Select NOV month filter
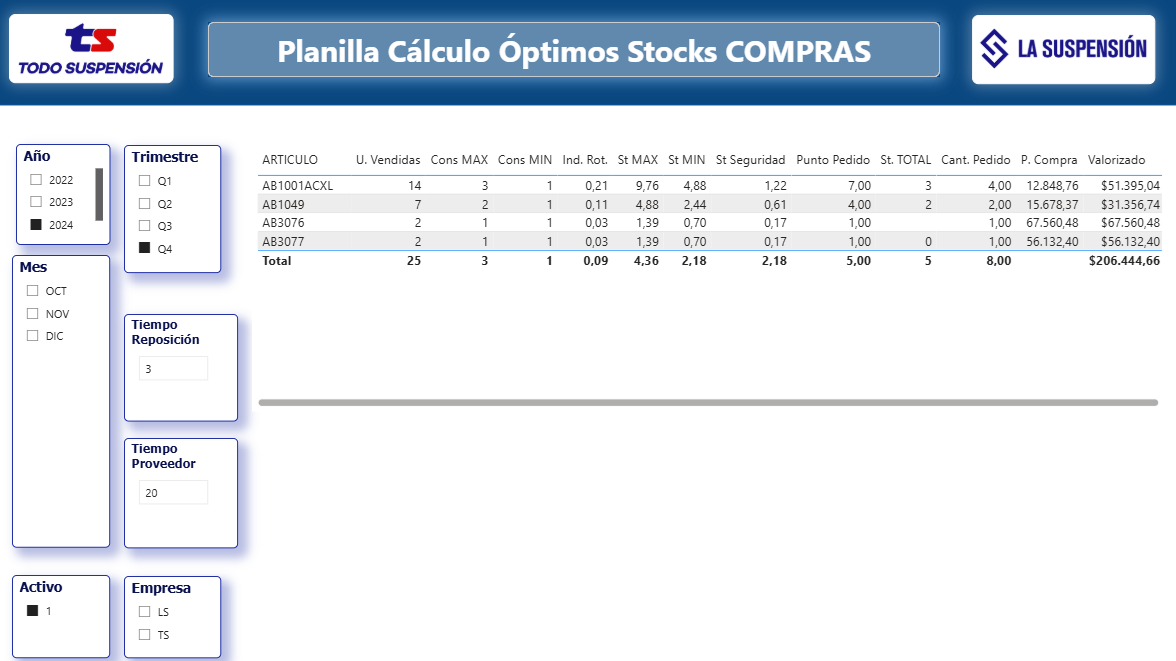1176x661 pixels. coord(33,313)
